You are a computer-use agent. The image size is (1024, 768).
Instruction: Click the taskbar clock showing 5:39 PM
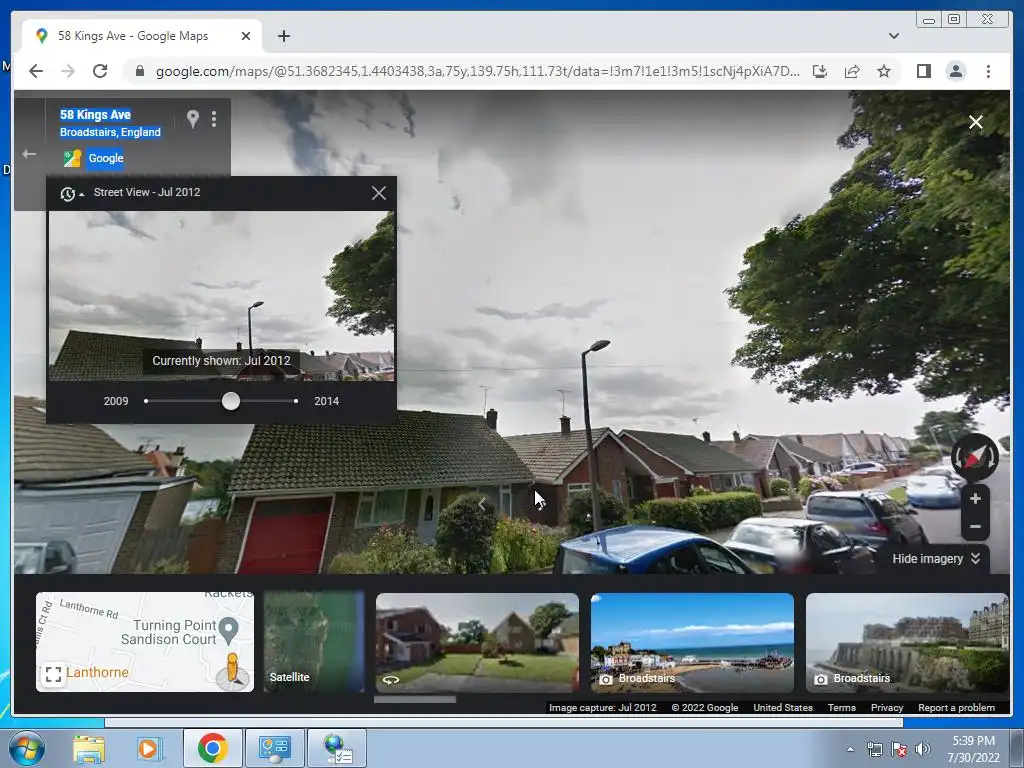click(x=973, y=748)
